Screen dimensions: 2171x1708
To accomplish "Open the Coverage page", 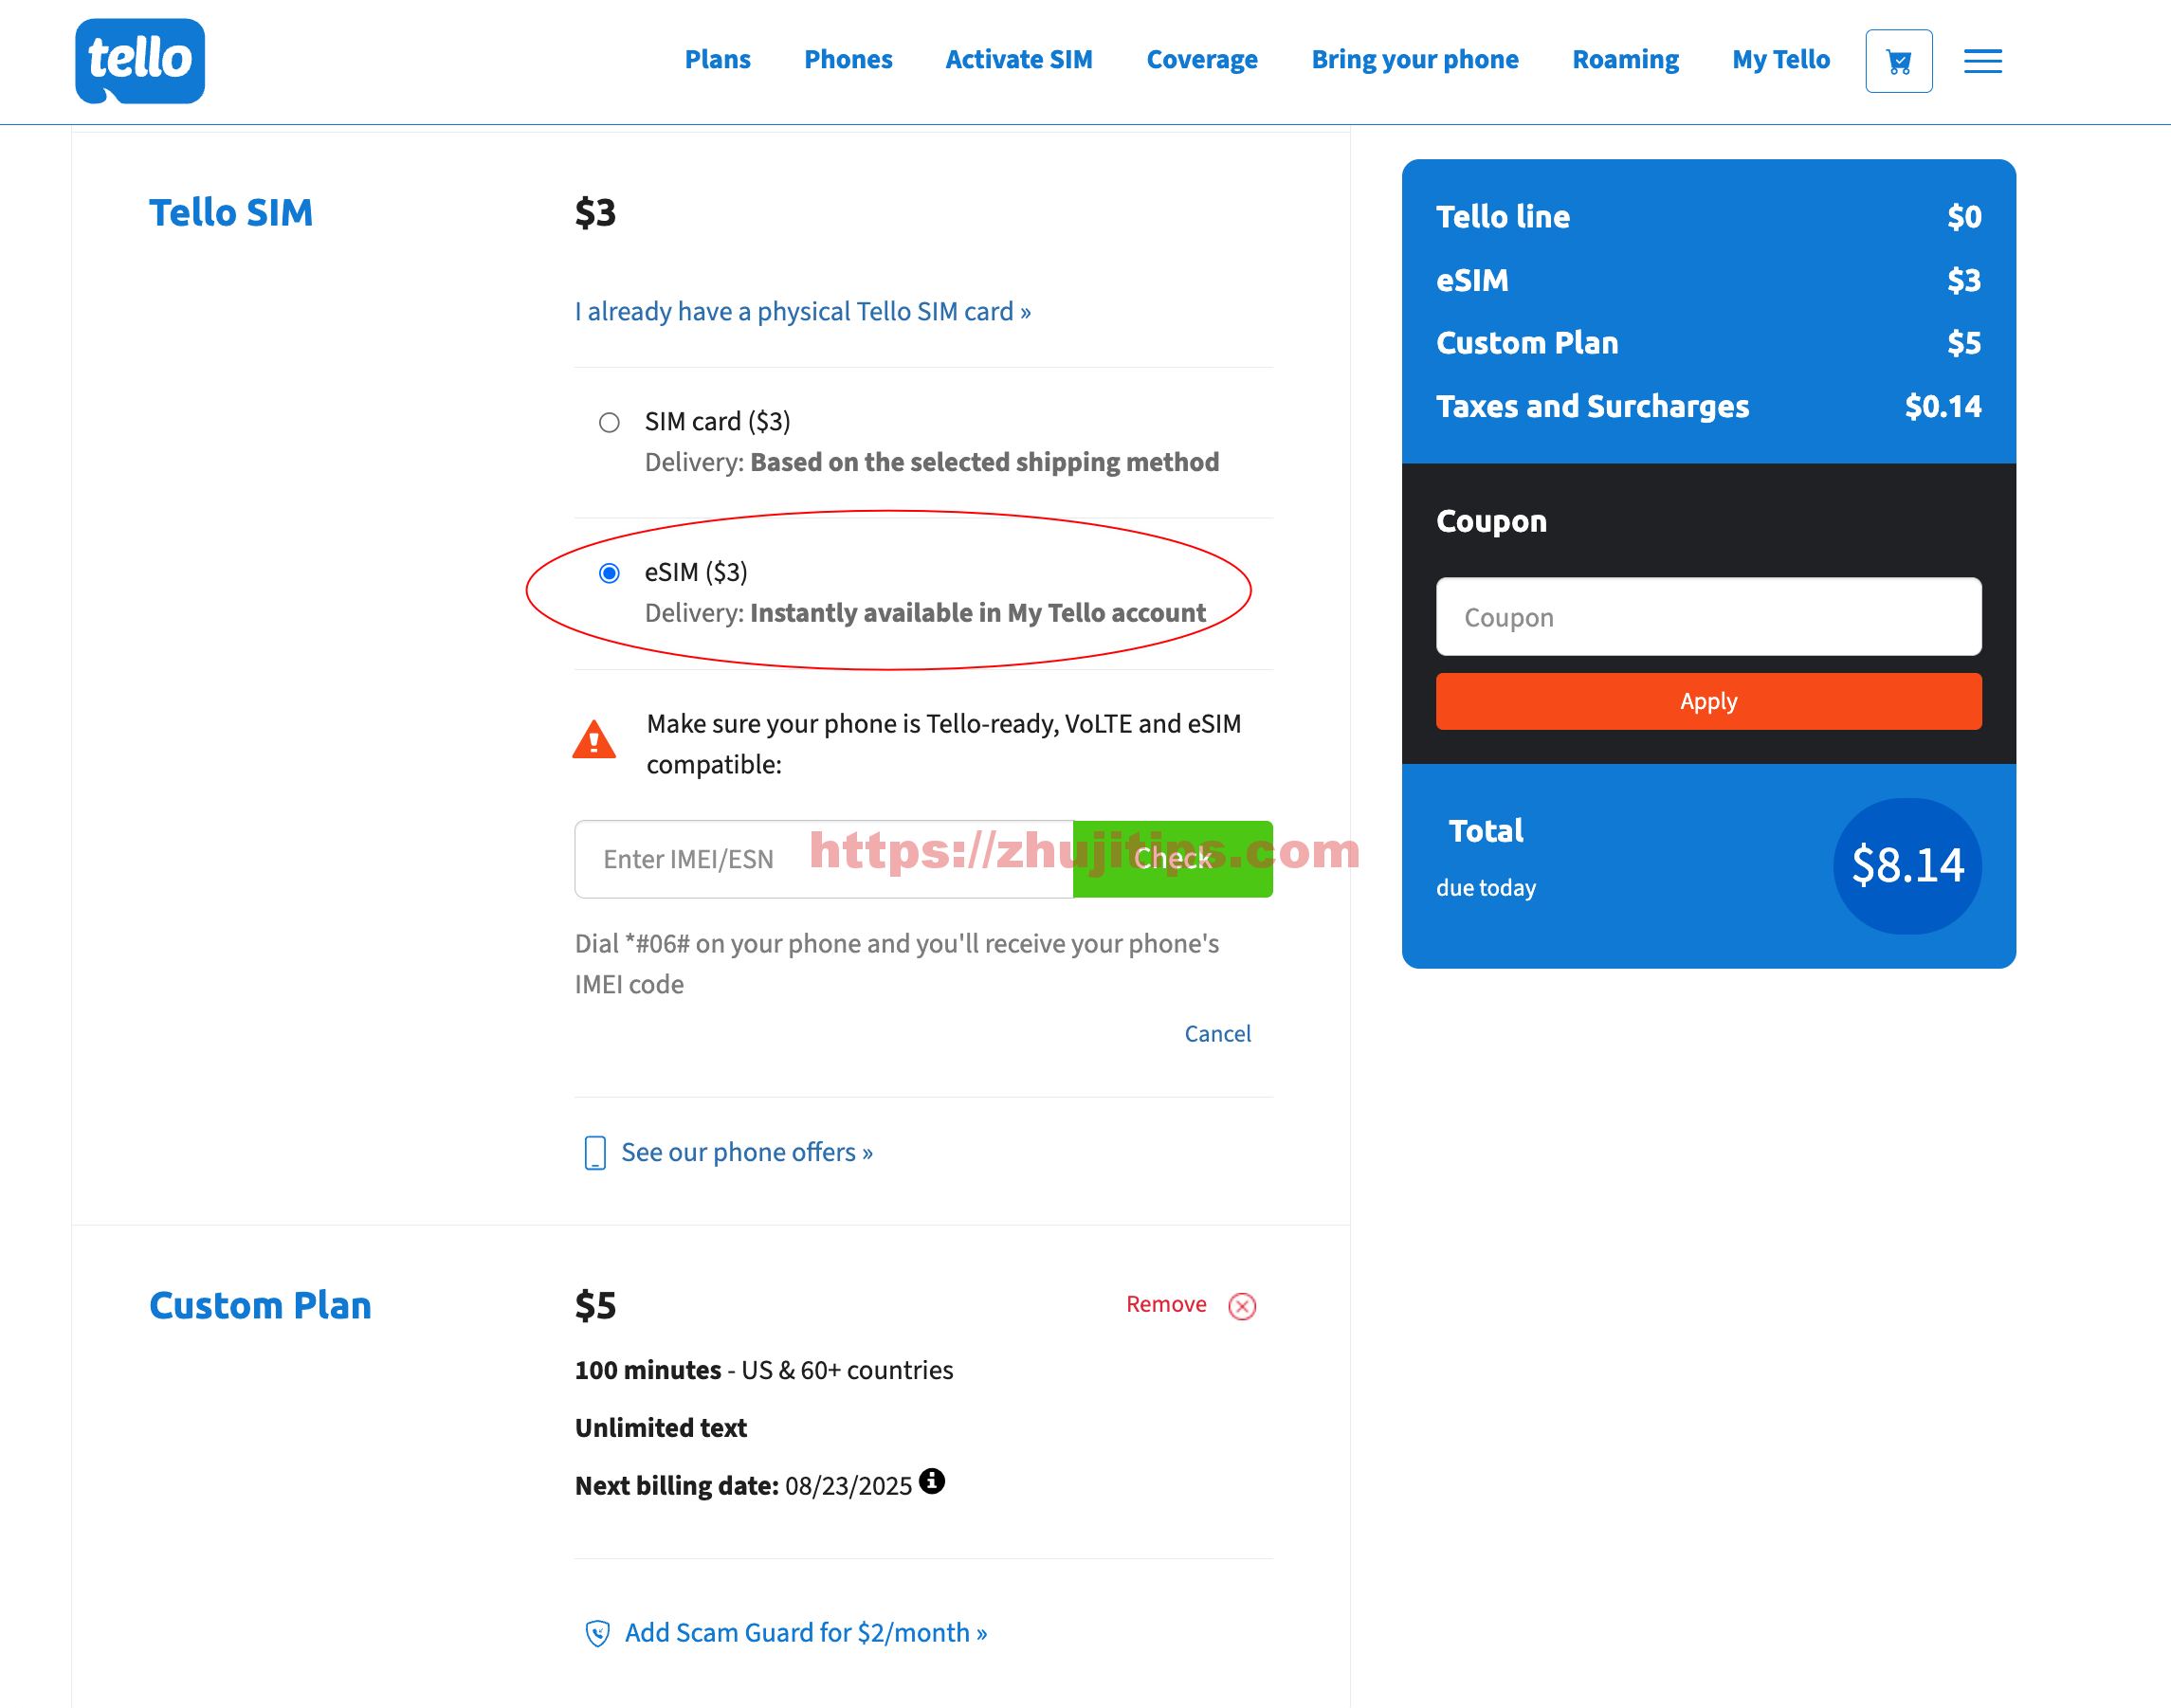I will coord(1202,60).
